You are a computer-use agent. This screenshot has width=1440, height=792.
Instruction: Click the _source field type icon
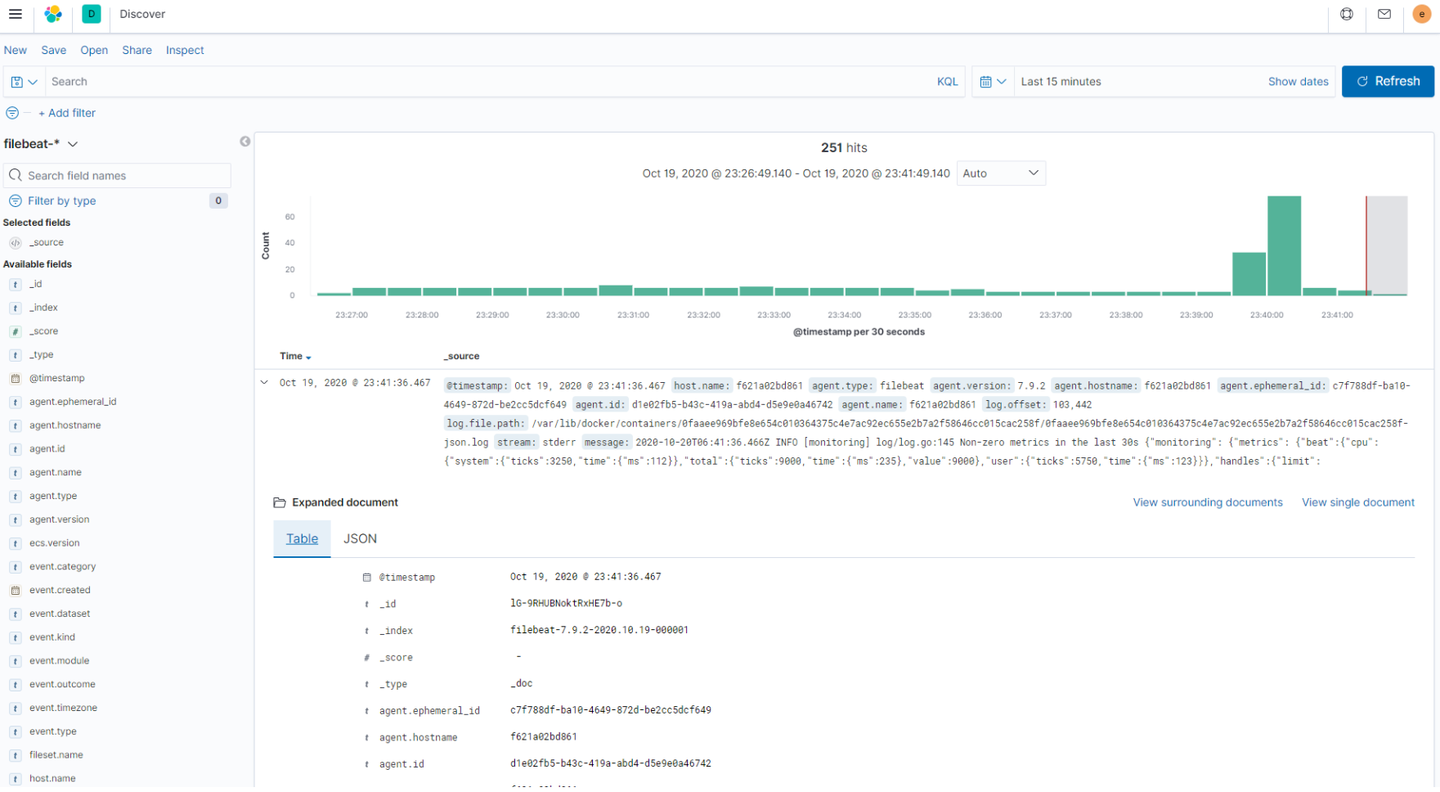pyautogui.click(x=15, y=243)
